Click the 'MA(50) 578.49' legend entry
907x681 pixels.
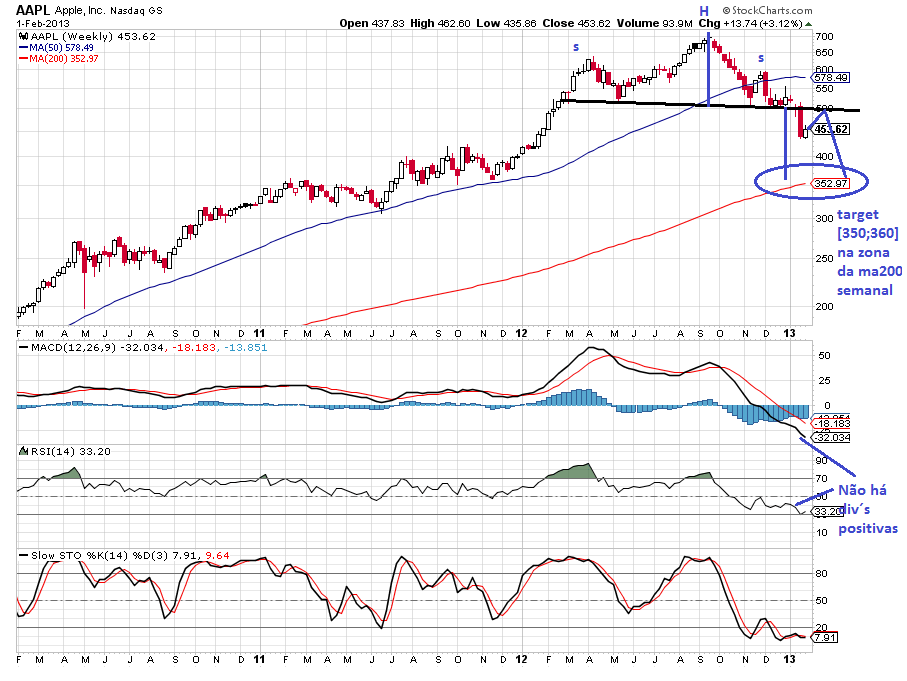pos(61,48)
